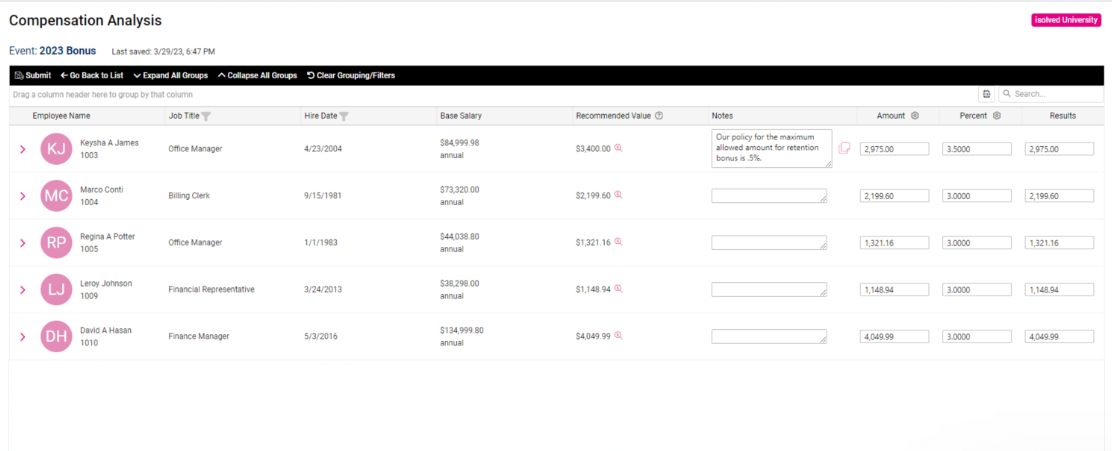1112x451 pixels.
Task: Clear Grouping/Filters
Action: point(350,75)
